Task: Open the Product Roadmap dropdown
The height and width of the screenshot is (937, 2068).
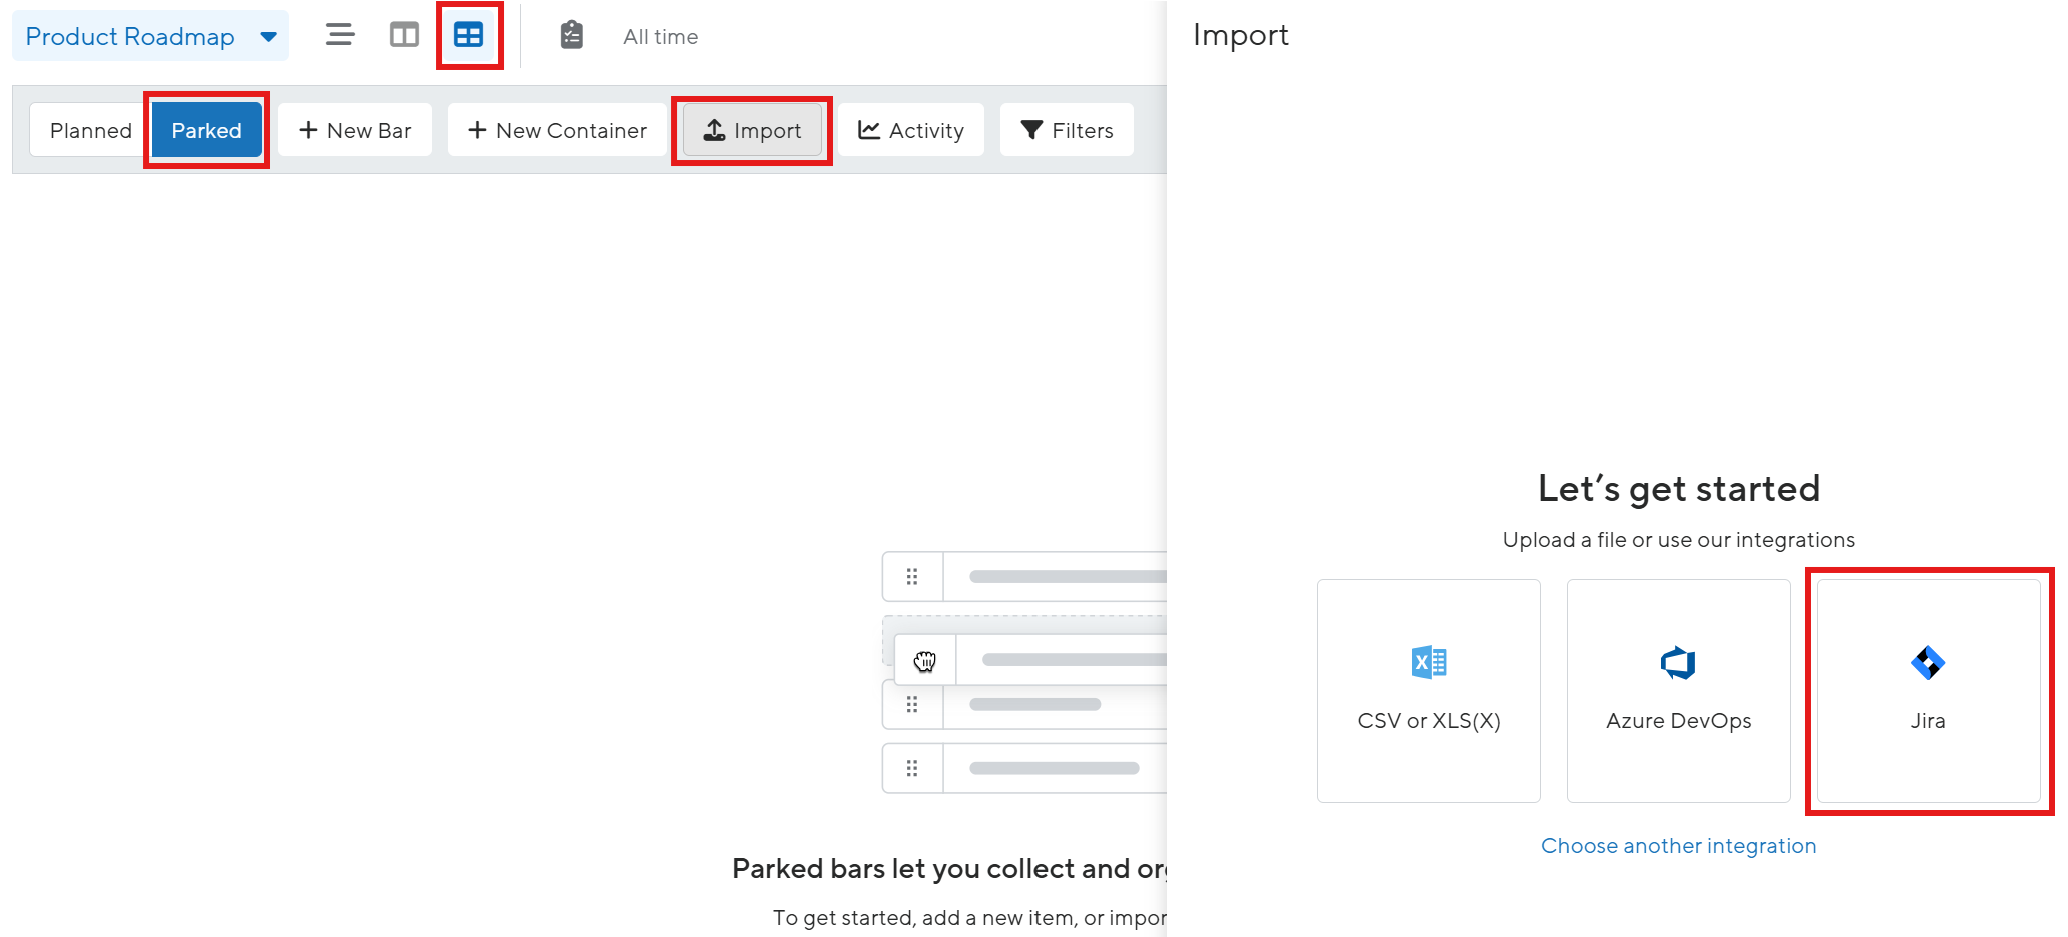Action: [150, 36]
